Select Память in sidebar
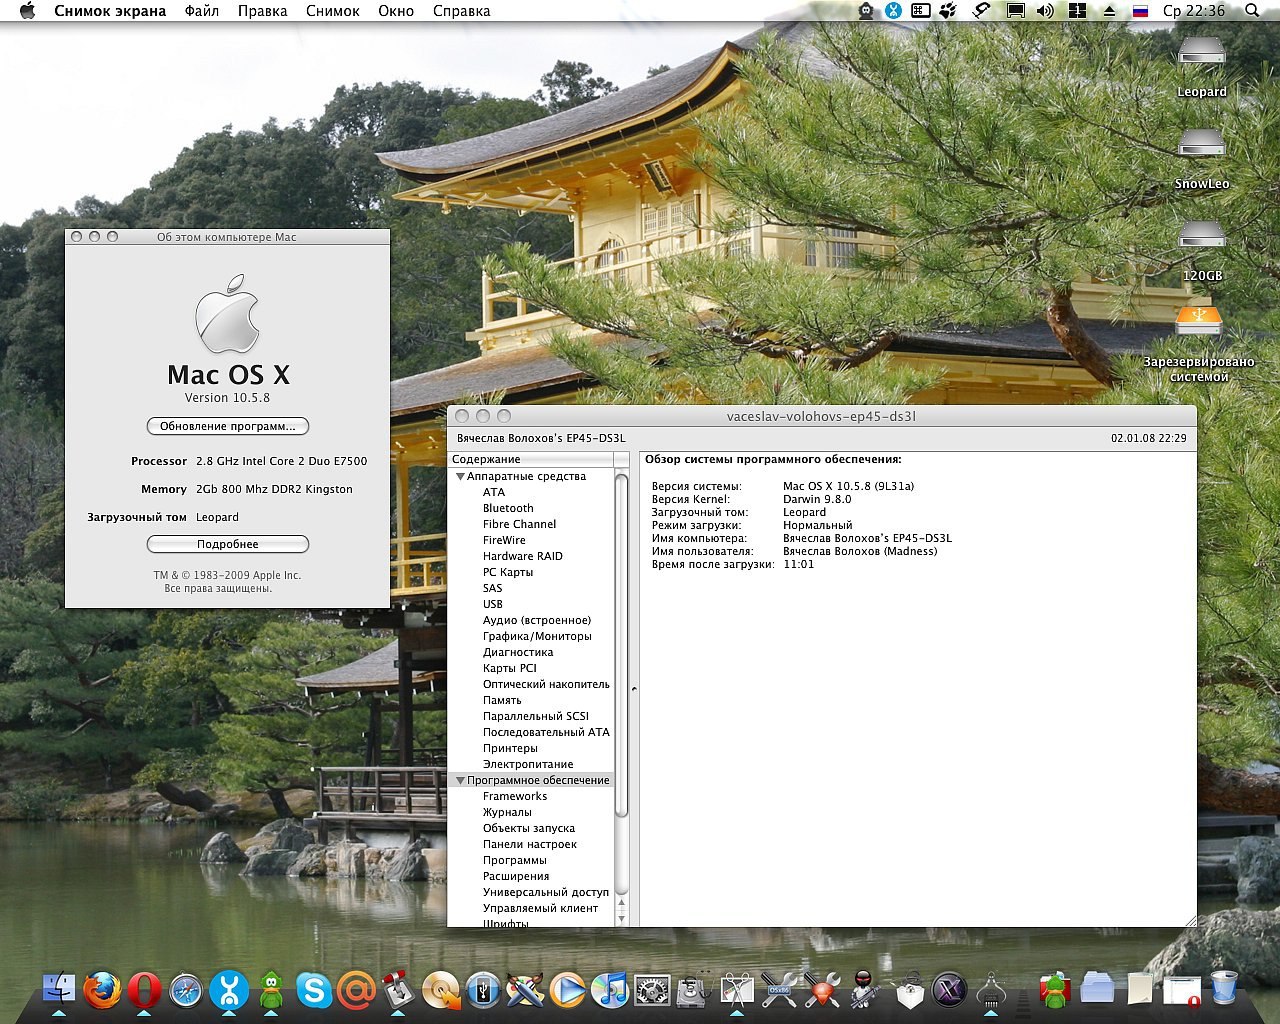This screenshot has width=1280, height=1024. pos(502,700)
